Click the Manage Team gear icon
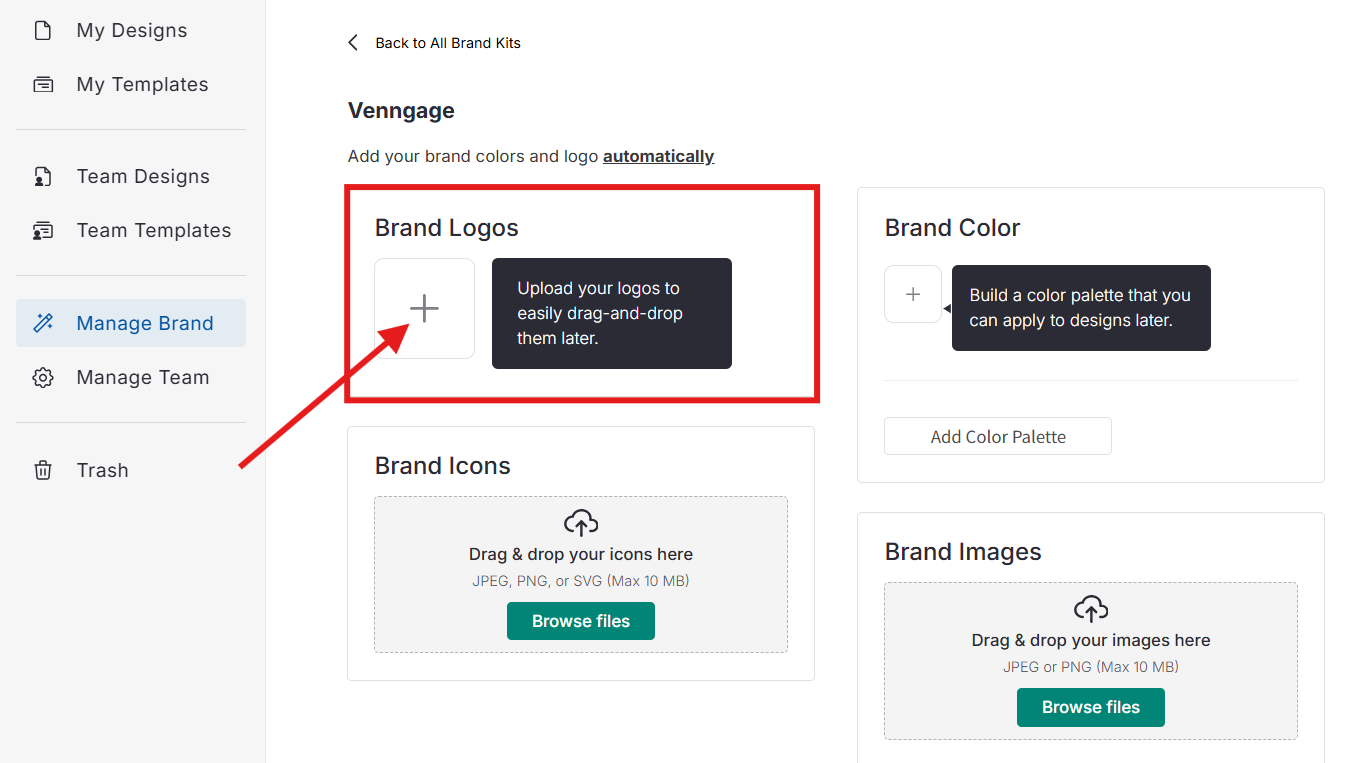The height and width of the screenshot is (763, 1351). 43,378
